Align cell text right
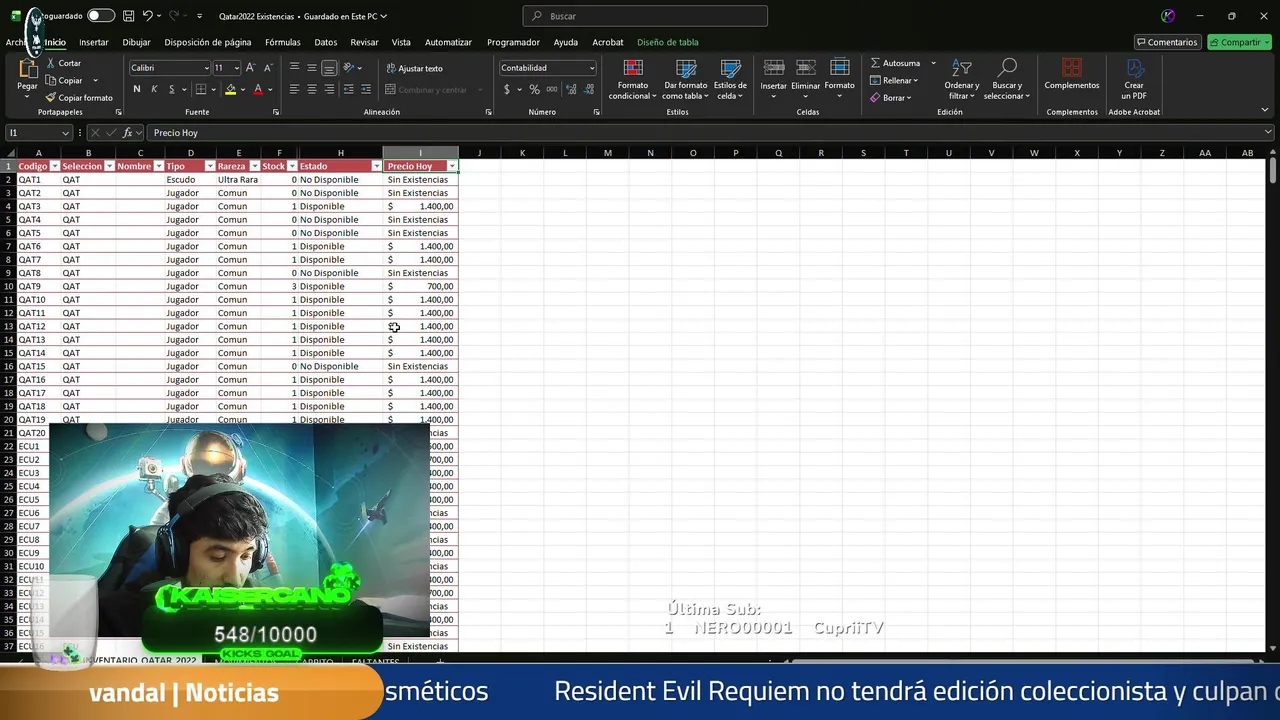The image size is (1280, 720). [329, 89]
